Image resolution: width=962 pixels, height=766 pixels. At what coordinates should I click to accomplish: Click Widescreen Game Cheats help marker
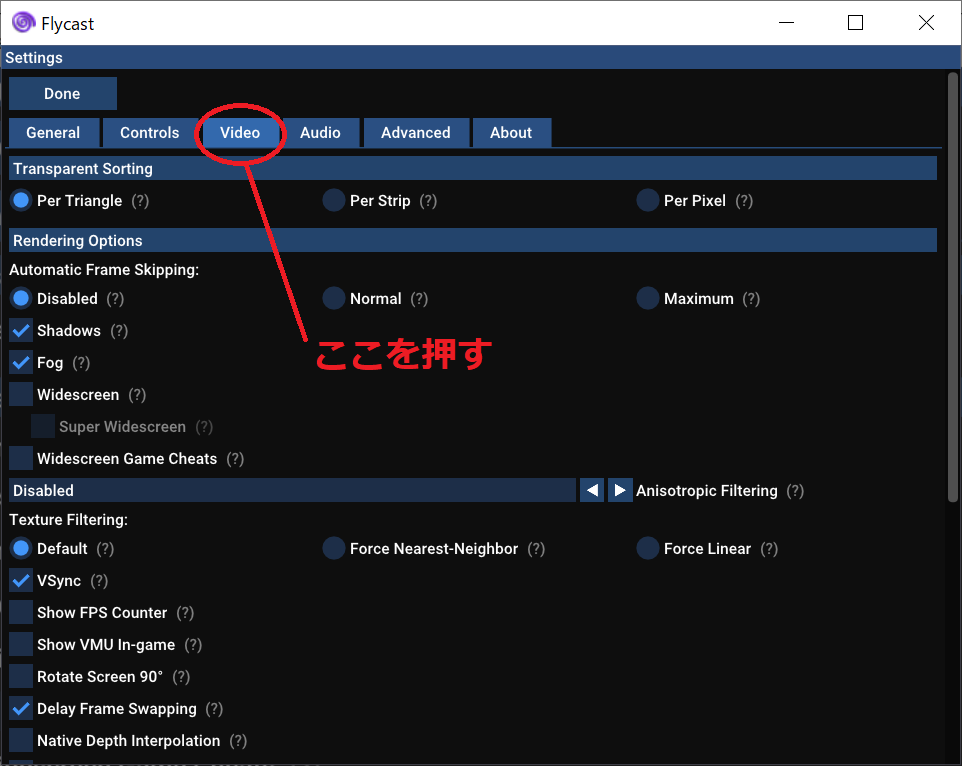pyautogui.click(x=235, y=459)
